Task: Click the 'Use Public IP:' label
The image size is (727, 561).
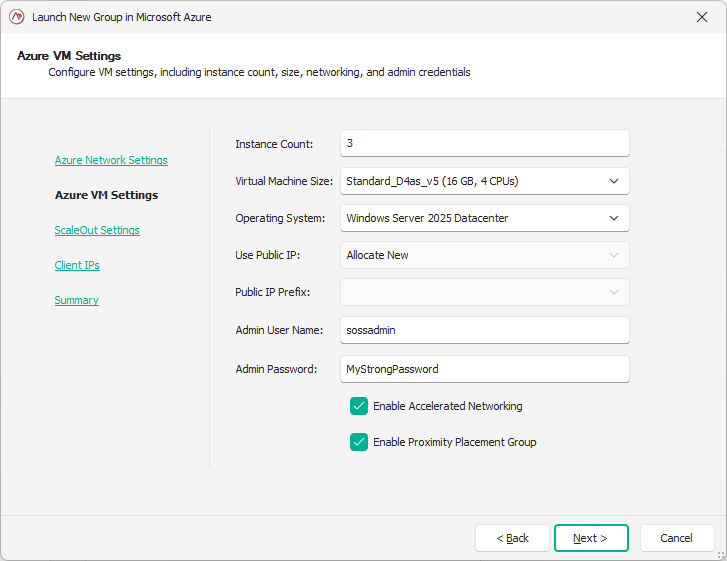Action: pos(268,255)
